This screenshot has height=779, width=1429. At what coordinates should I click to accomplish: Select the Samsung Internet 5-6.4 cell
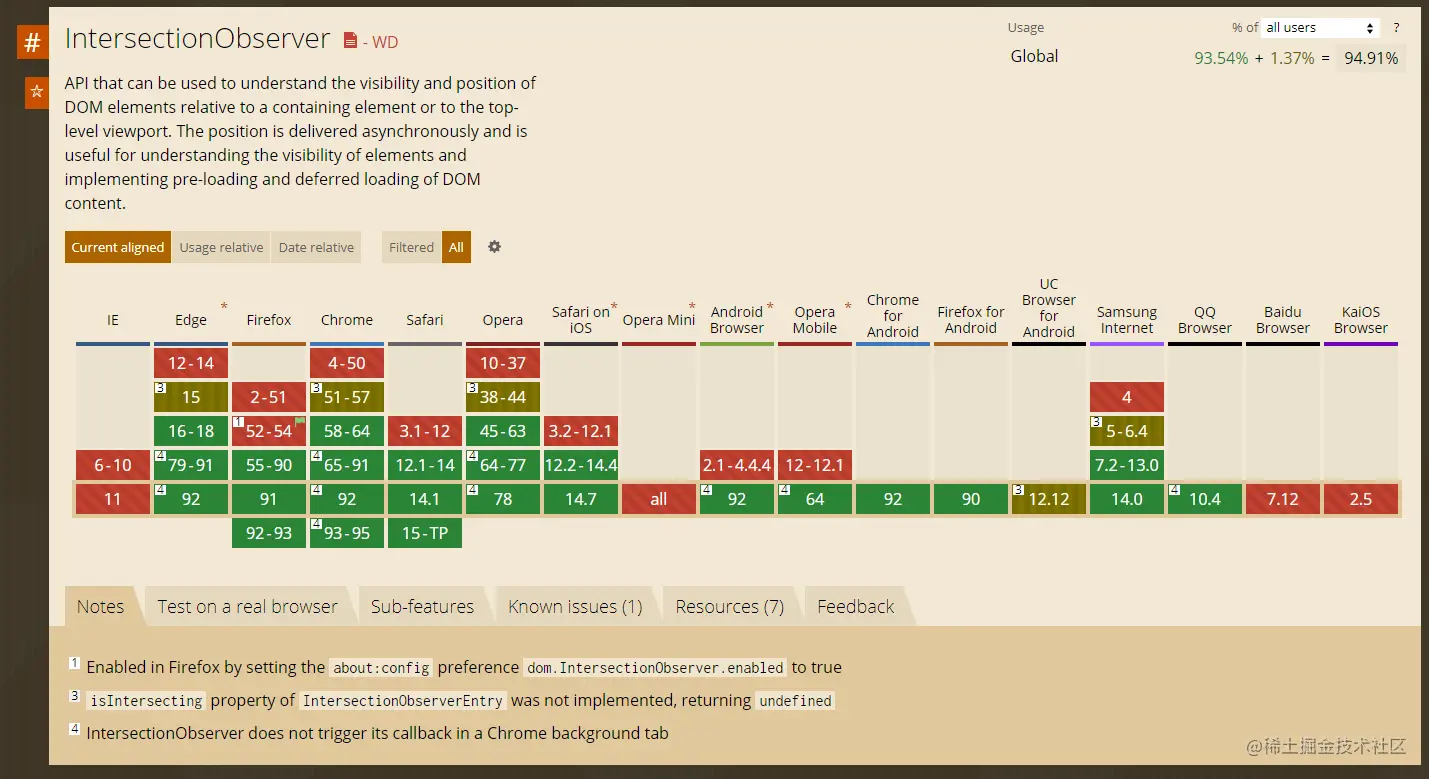1127,431
